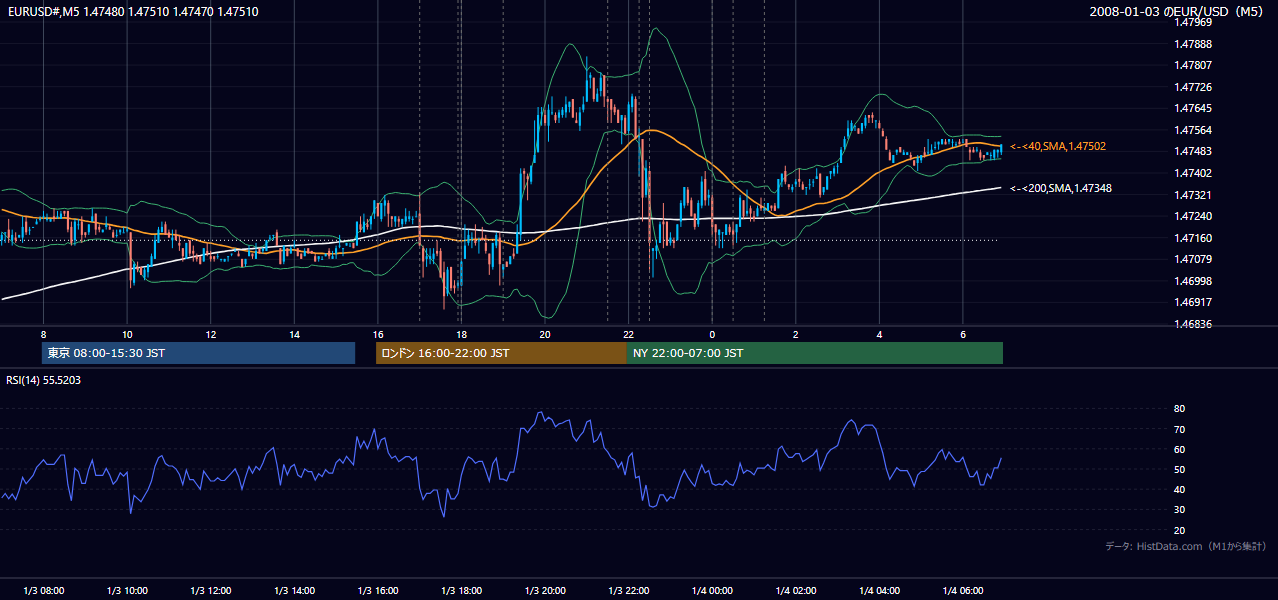Click price axis value 1.47564
This screenshot has width=1278, height=600.
tap(1194, 130)
